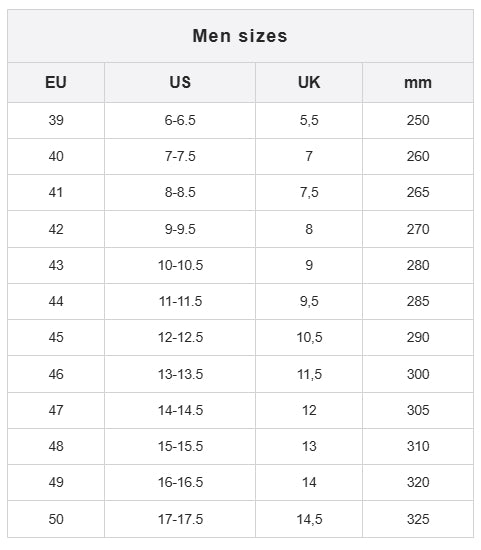Click the UK size 10,5 cell

(309, 337)
